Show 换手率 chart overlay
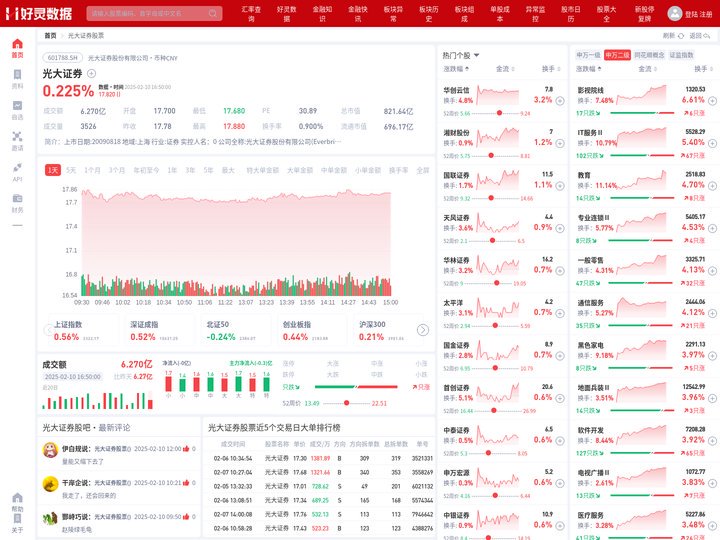The image size is (720, 540). pyautogui.click(x=399, y=170)
